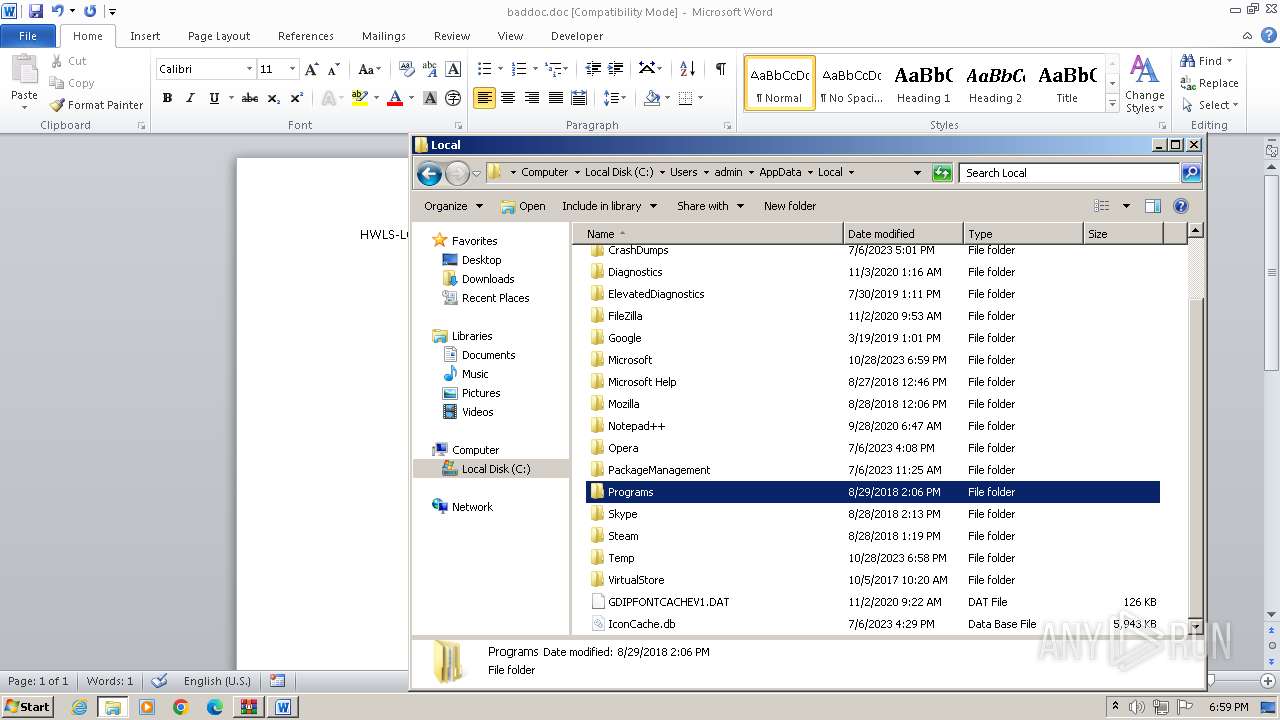The height and width of the screenshot is (720, 1280).
Task: Sort by Date modified column header
Action: pyautogui.click(x=903, y=234)
